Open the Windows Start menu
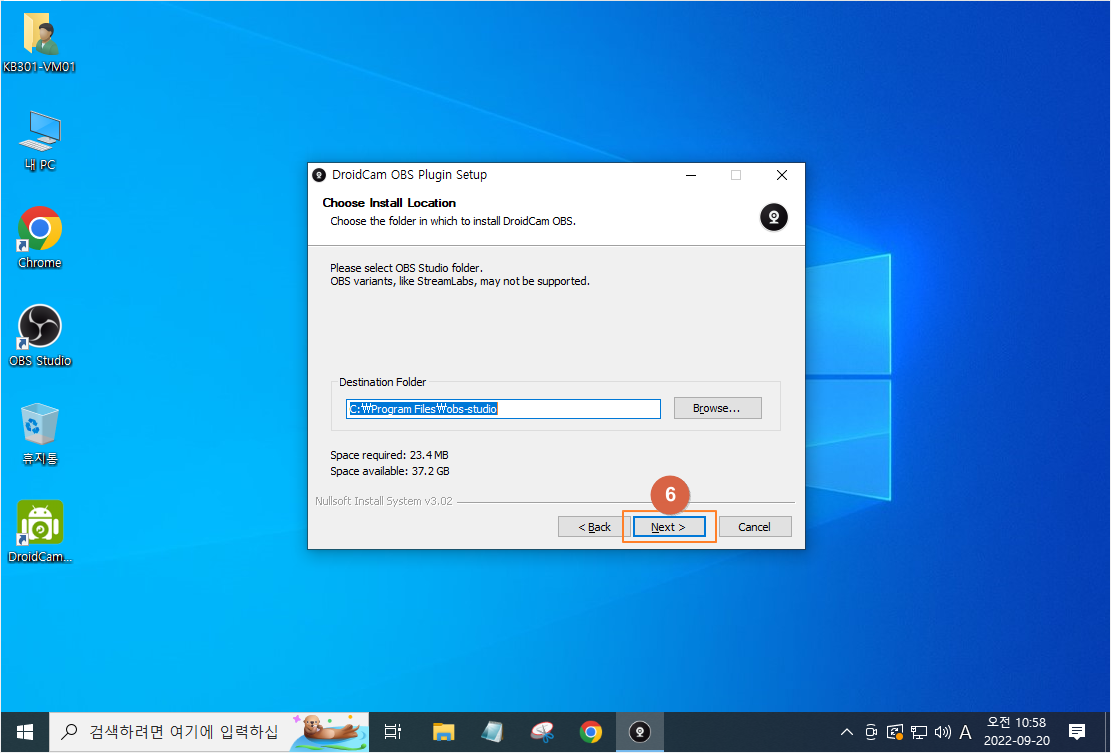This screenshot has height=753, width=1111. coord(25,732)
